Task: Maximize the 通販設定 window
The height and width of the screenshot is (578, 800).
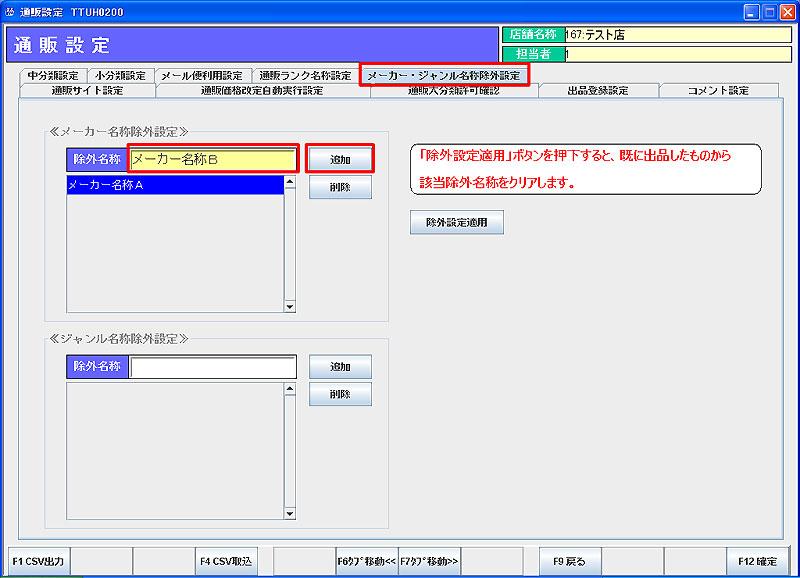Action: (769, 12)
